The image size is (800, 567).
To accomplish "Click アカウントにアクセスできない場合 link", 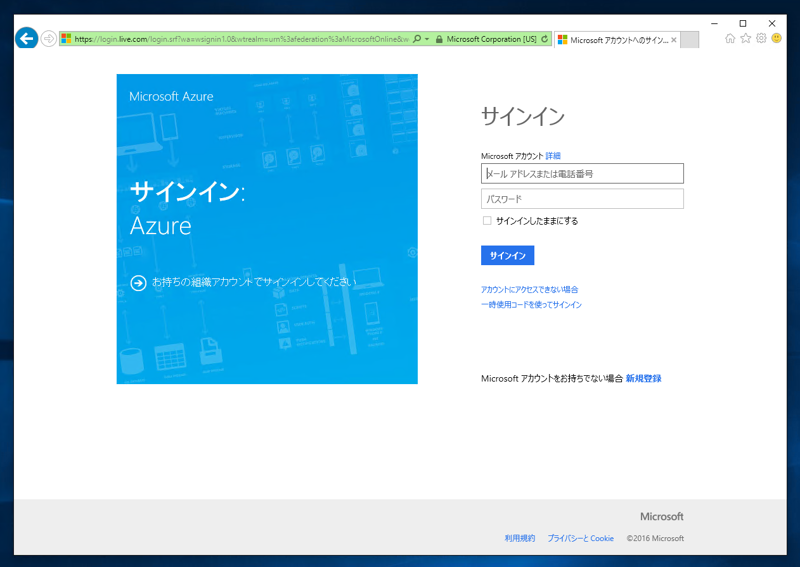I will click(530, 289).
